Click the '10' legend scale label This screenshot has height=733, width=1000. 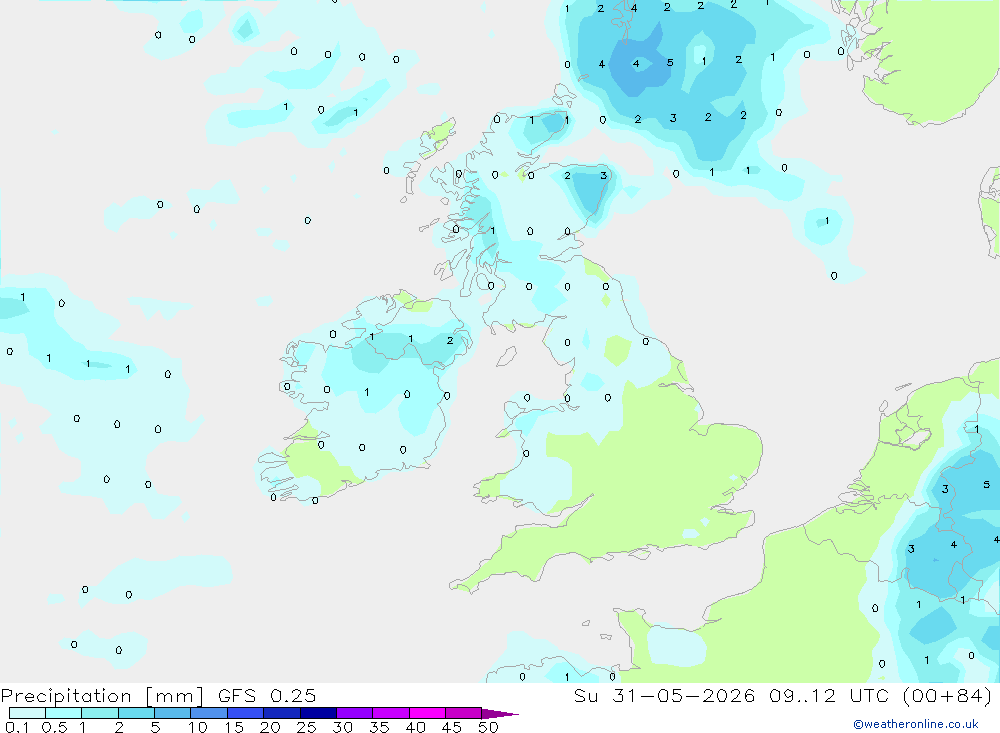point(198,727)
